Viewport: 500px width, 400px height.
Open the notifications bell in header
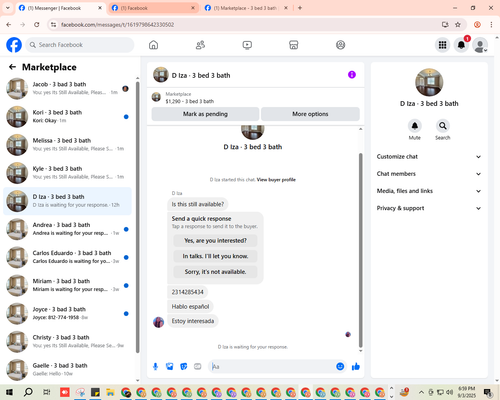pos(461,45)
